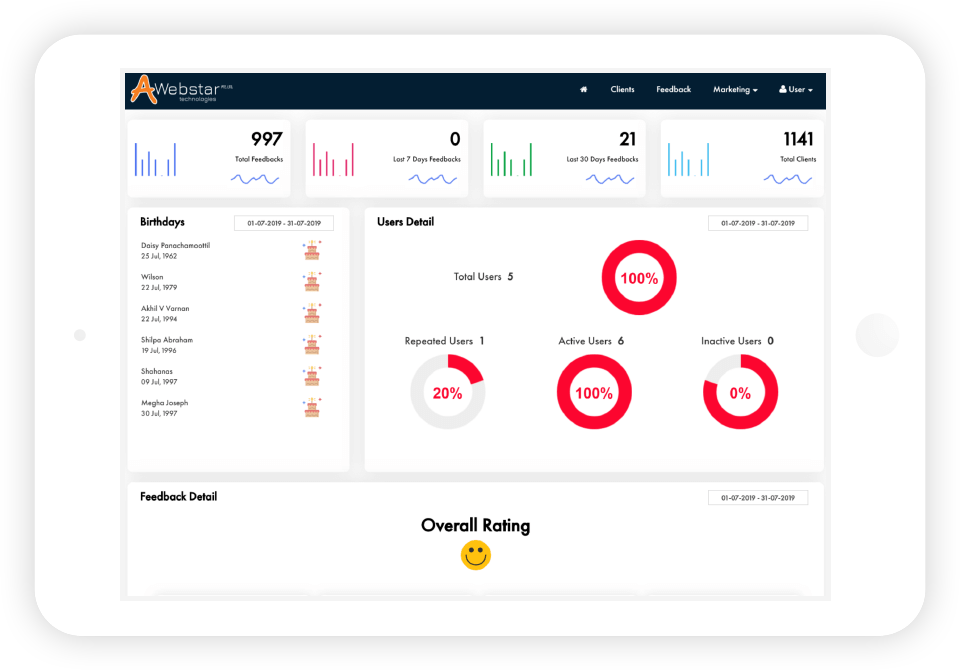Screen dimensions: 960x670
Task: Click the 20% Repeated Users donut chart
Action: 448,392
